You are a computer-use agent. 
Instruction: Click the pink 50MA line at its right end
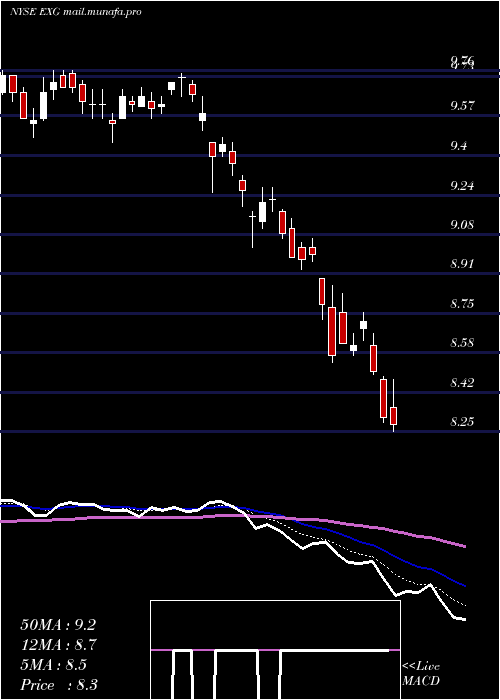click(x=463, y=546)
